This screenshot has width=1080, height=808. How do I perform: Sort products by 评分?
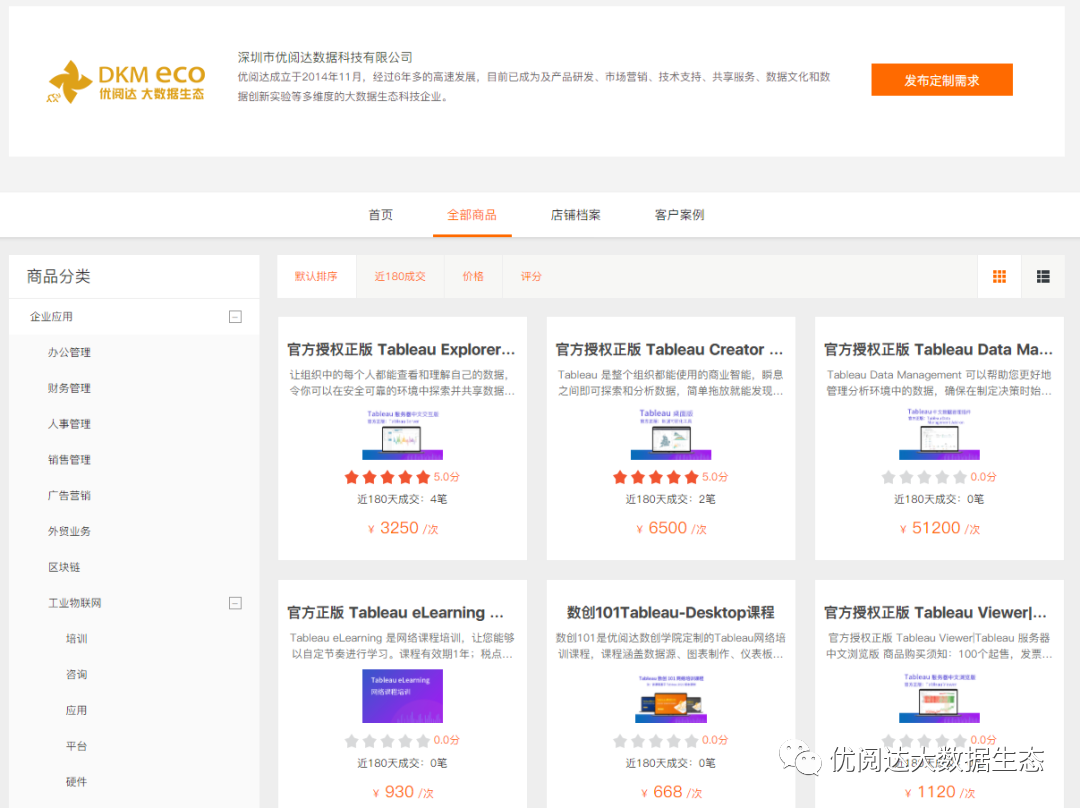531,277
